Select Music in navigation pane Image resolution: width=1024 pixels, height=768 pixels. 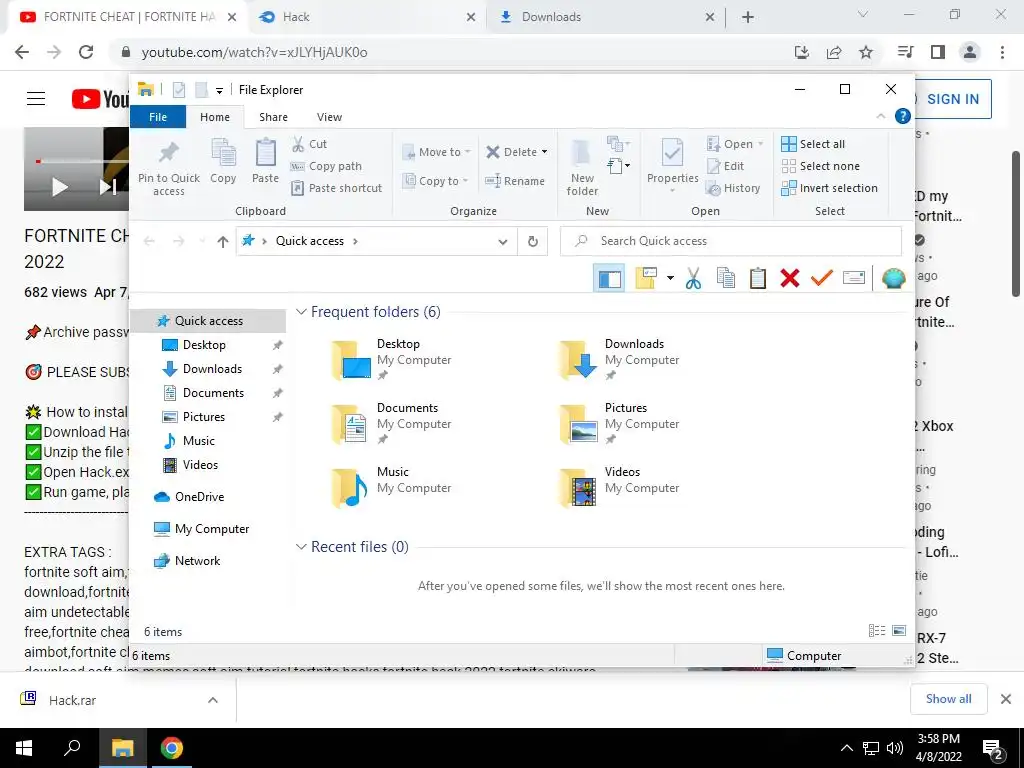pos(199,441)
